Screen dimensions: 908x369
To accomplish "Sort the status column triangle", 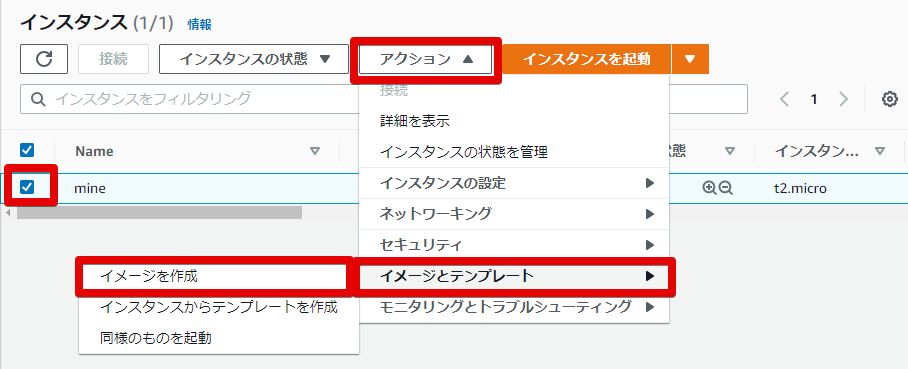I will click(730, 151).
